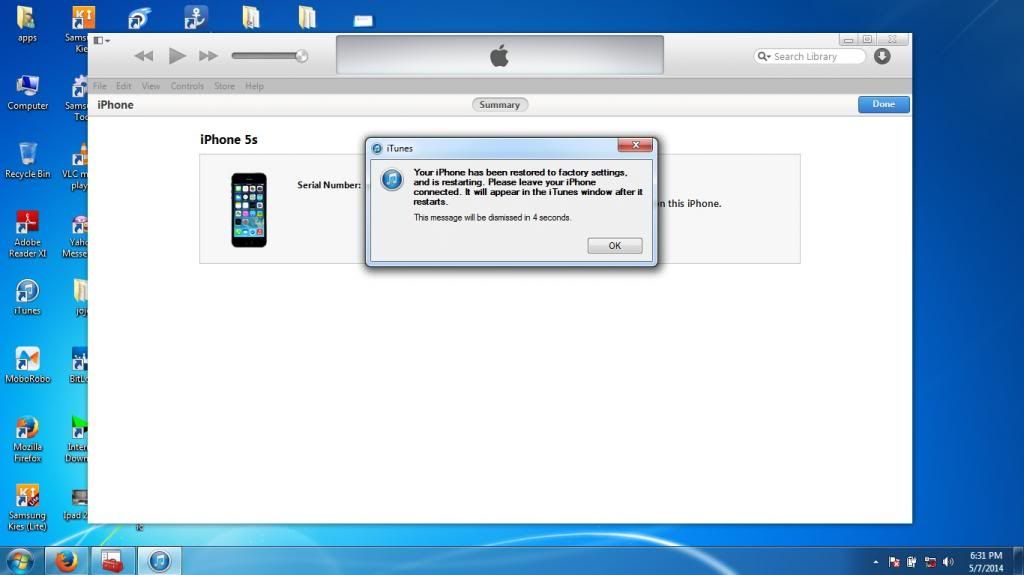This screenshot has width=1024, height=575.
Task: Open Samsung Kies (Lite) desktop shortcut
Action: tap(27, 508)
